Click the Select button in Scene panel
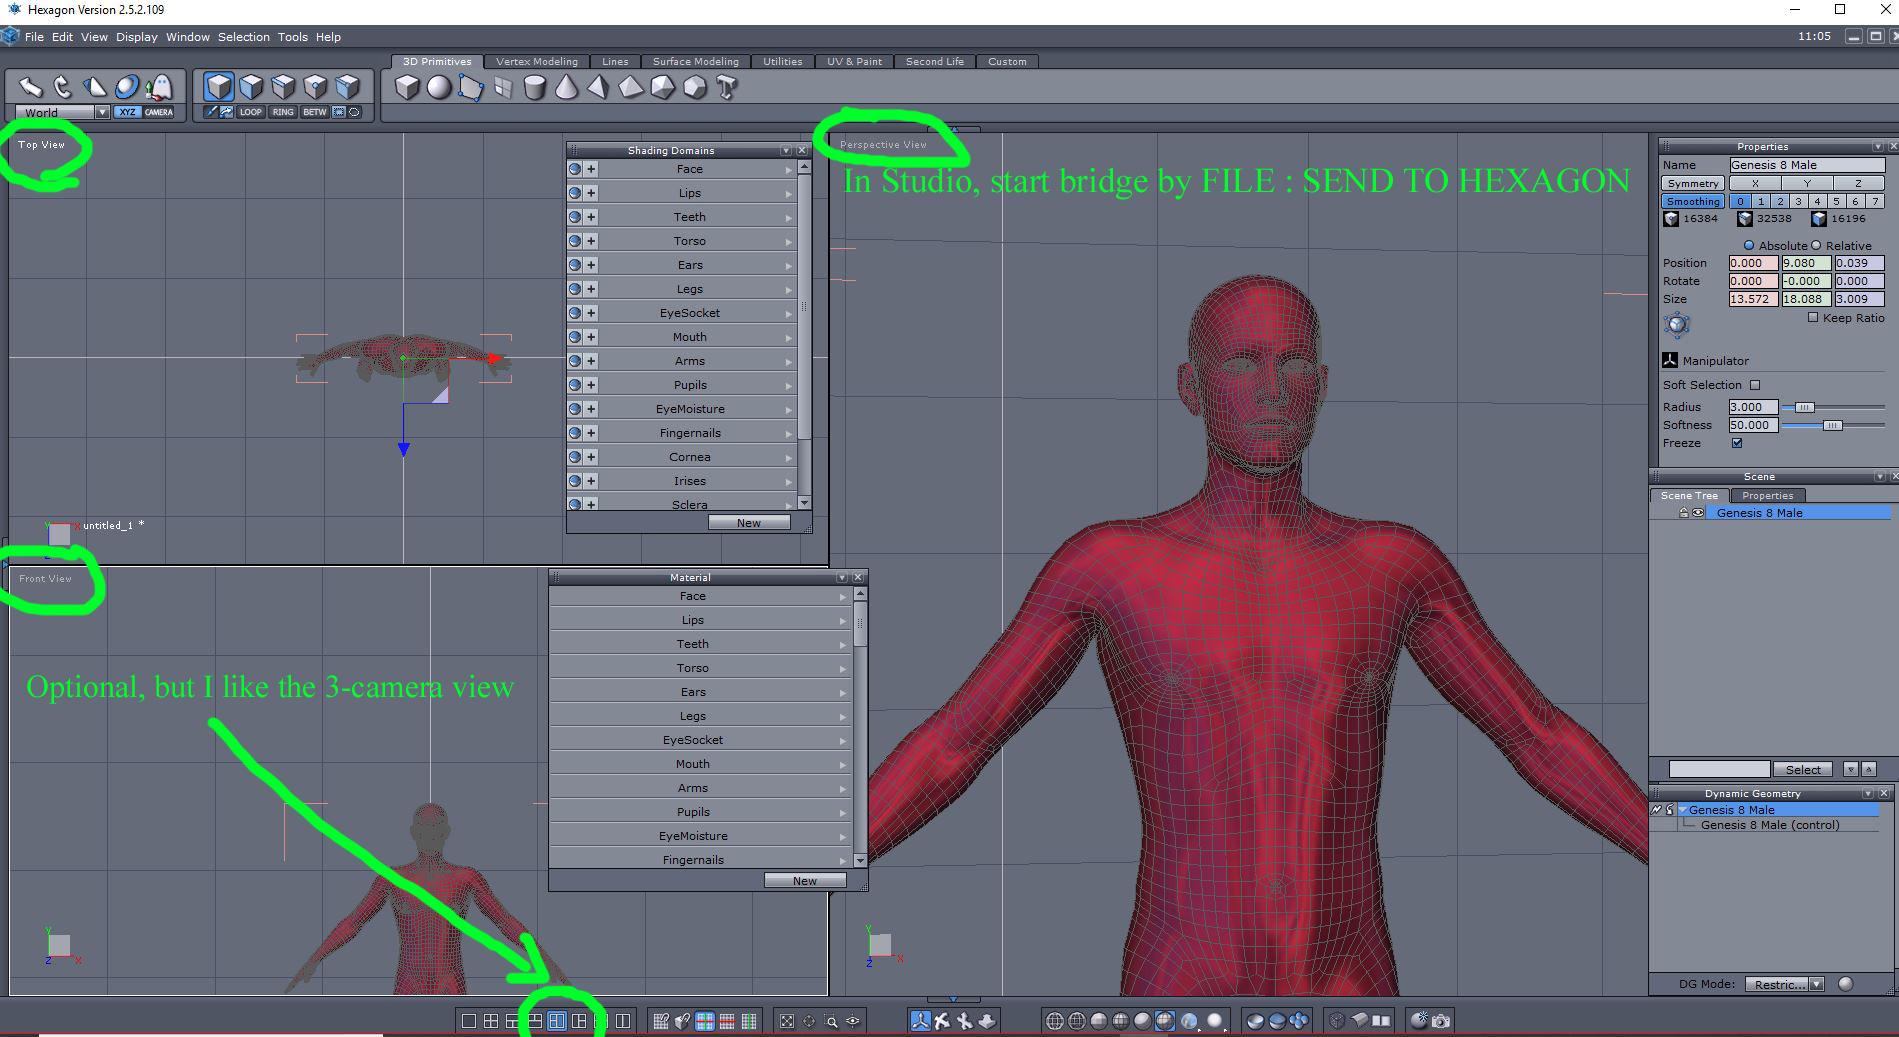This screenshot has width=1899, height=1037. click(1803, 769)
